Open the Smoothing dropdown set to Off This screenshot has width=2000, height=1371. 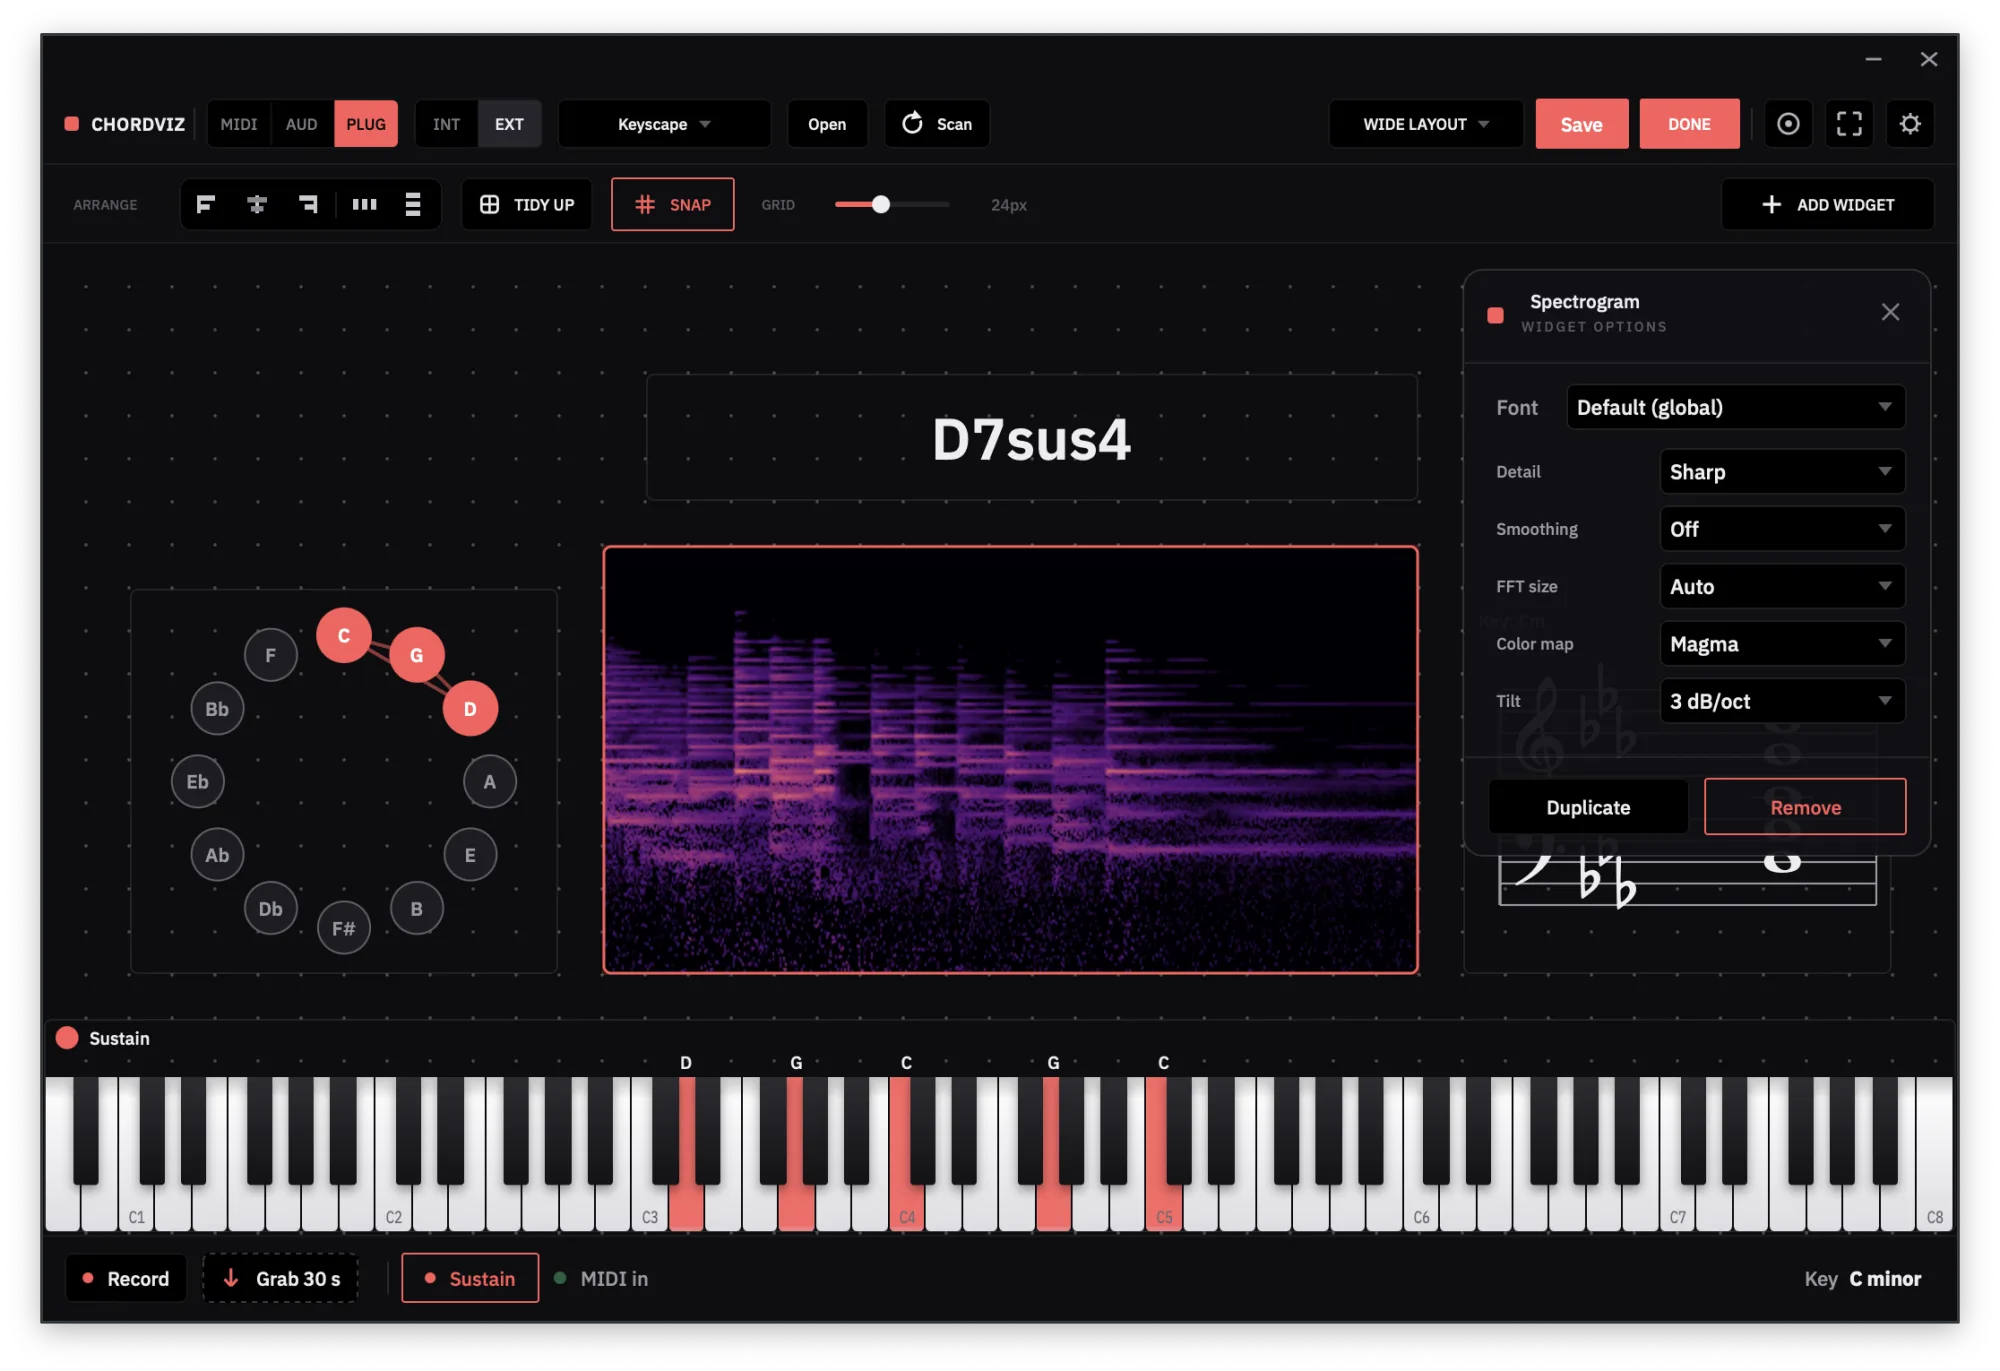coord(1782,529)
